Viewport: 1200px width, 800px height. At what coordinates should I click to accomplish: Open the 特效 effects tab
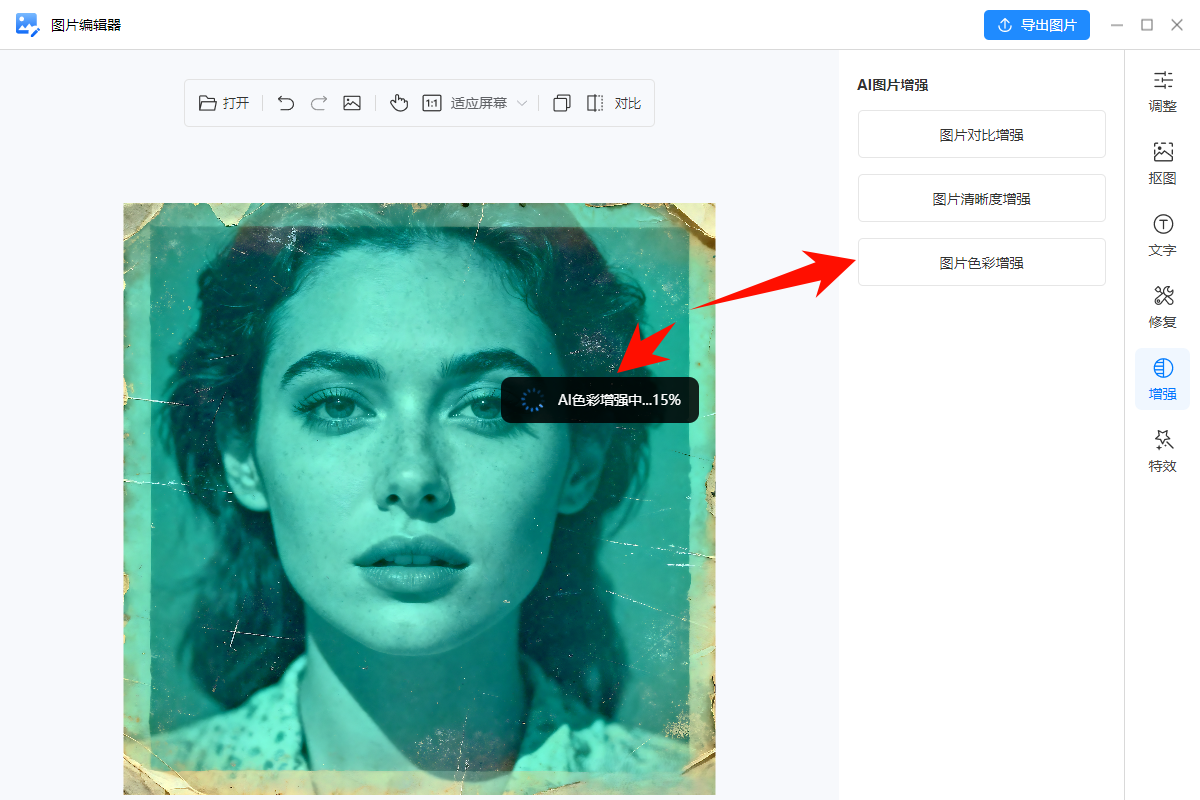point(1162,452)
